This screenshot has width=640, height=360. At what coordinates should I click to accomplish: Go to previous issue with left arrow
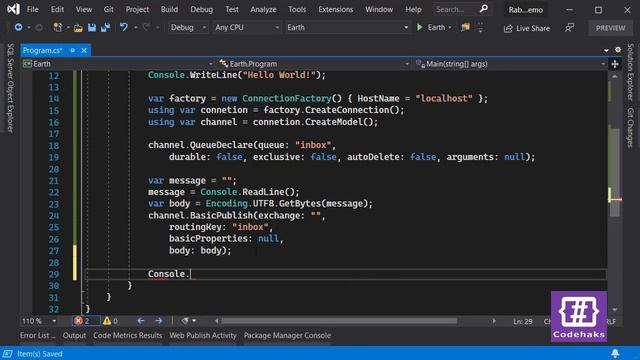tap(141, 321)
